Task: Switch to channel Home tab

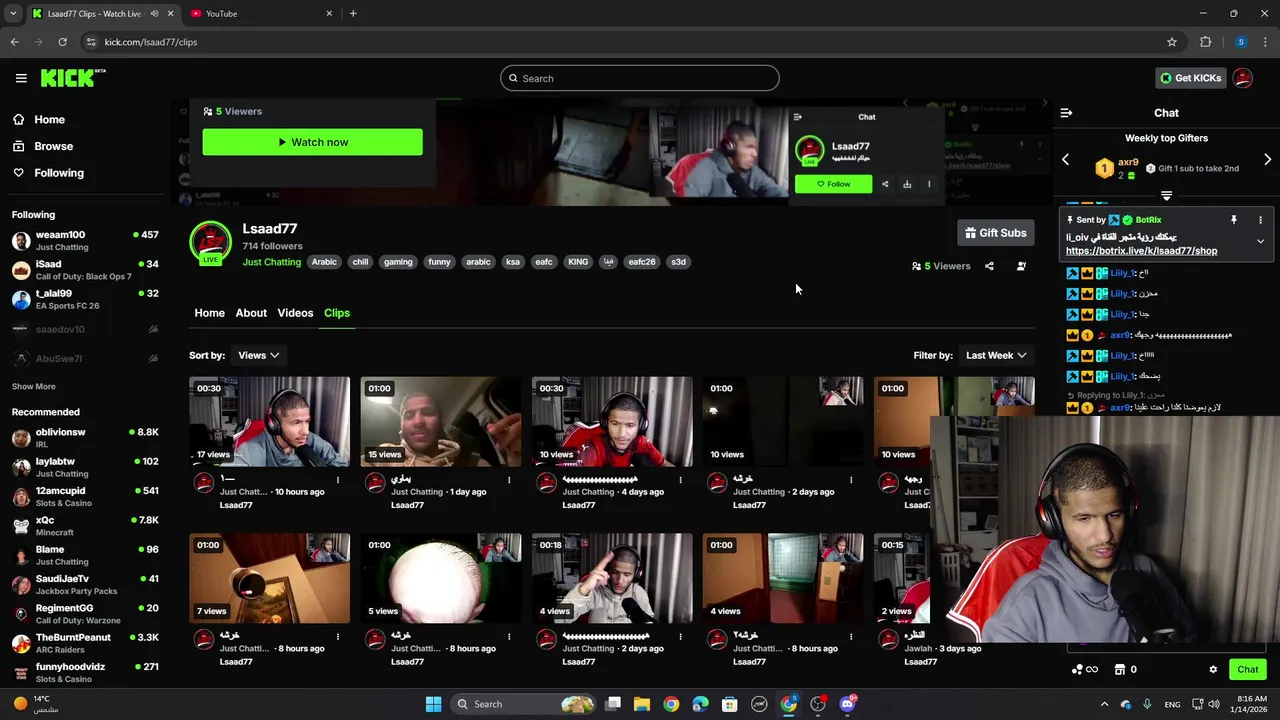Action: point(209,313)
